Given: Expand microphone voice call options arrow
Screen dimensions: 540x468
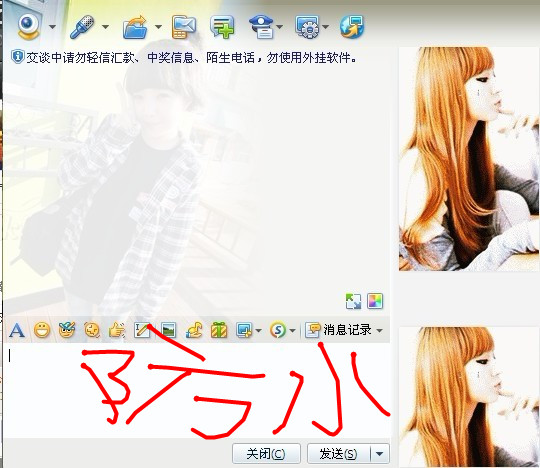Looking at the screenshot, I should point(105,27).
